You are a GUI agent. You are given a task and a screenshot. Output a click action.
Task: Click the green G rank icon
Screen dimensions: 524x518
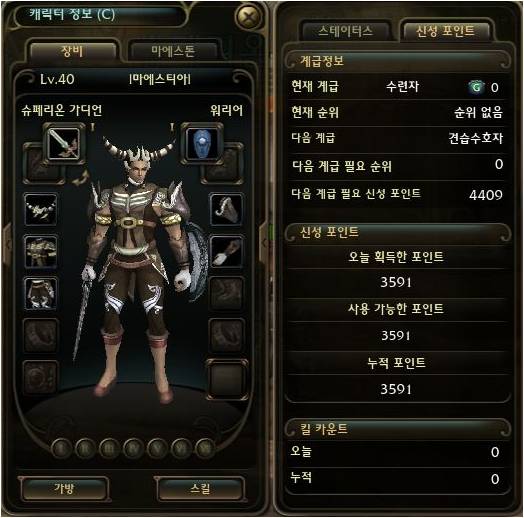point(476,88)
